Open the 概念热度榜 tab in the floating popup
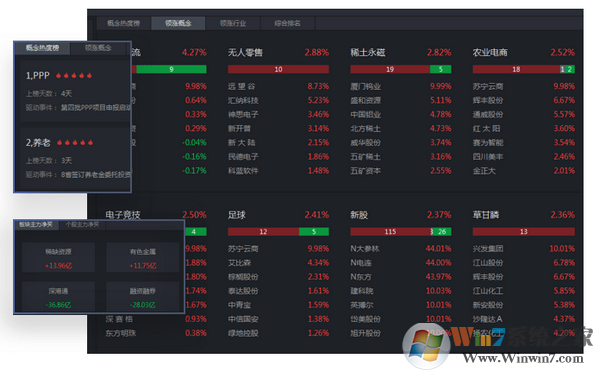This screenshot has width=600, height=372. click(42, 48)
